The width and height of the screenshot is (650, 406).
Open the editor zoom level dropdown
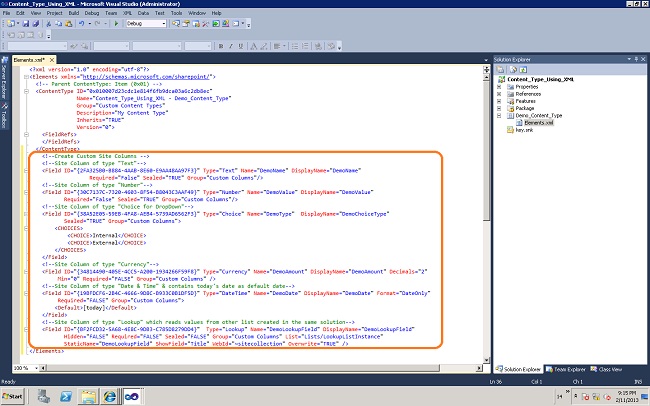(x=30, y=369)
